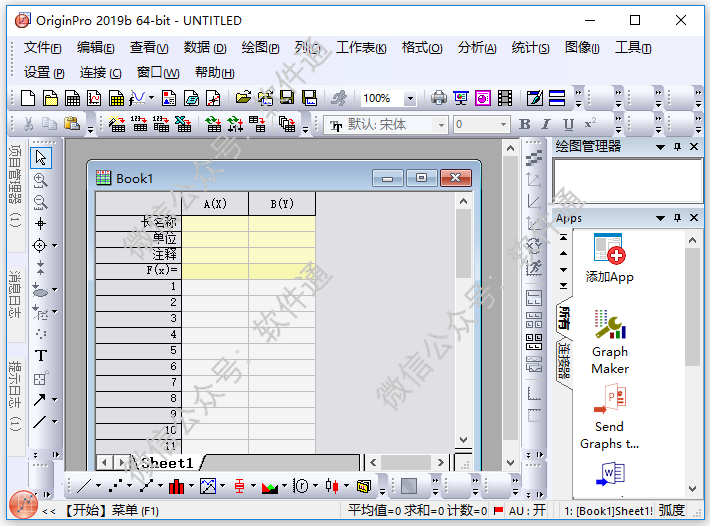Select the Screen Reader crosshair tool
Image resolution: width=710 pixels, height=526 pixels.
(x=41, y=224)
